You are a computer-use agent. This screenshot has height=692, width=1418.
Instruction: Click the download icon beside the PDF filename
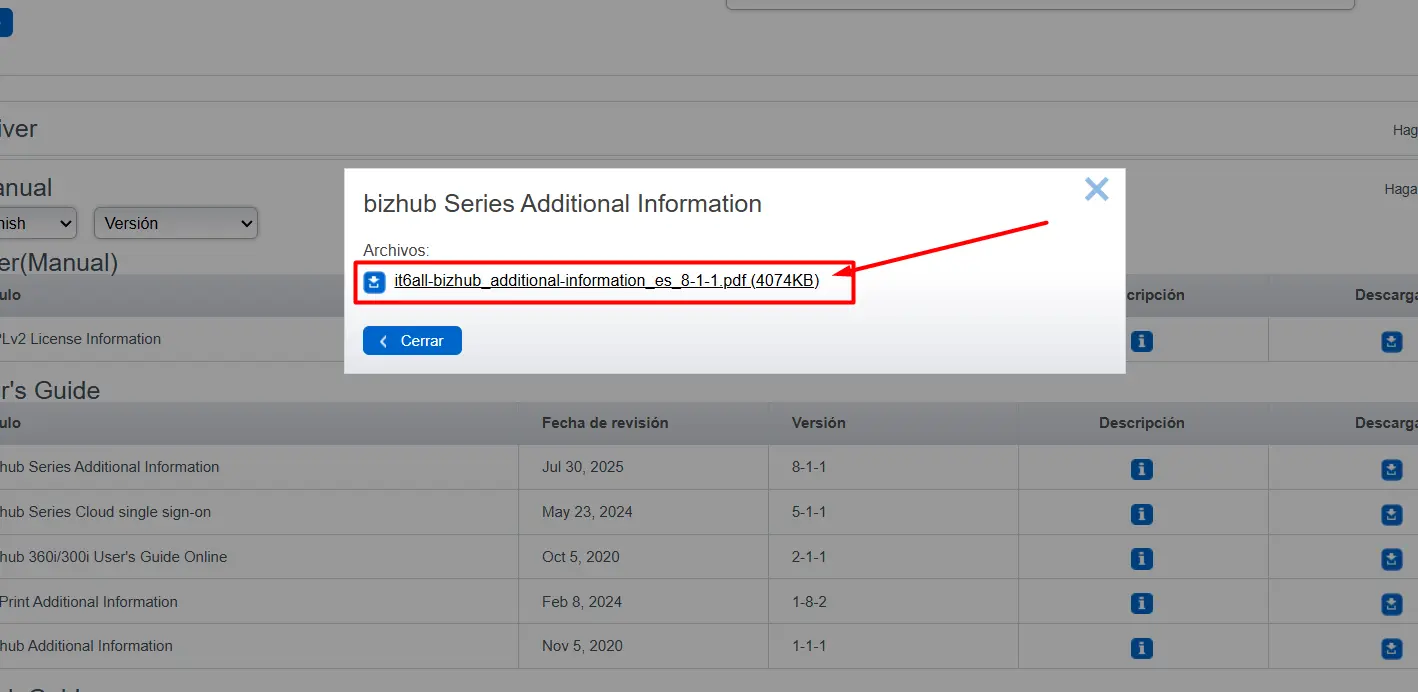tap(374, 282)
